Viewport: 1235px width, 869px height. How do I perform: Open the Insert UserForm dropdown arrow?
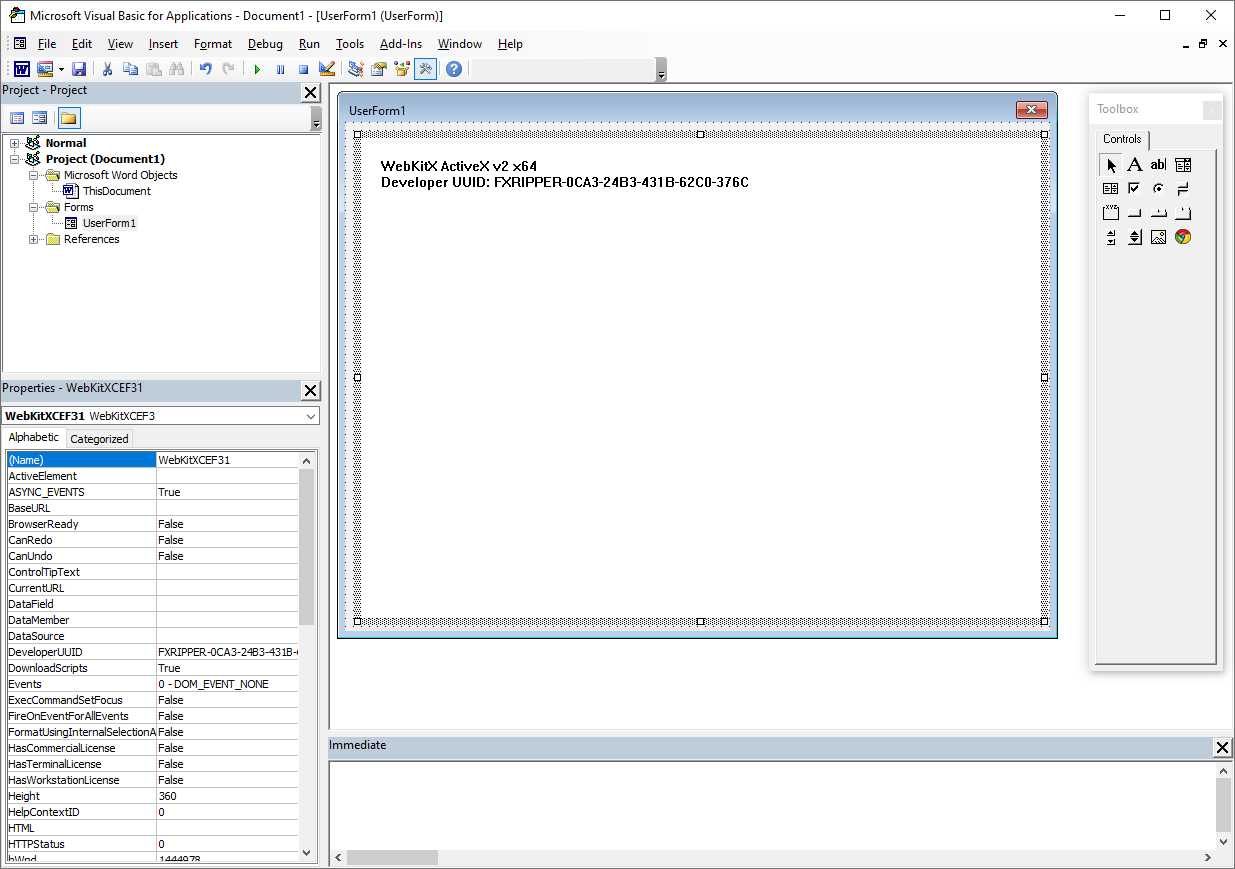coord(61,69)
